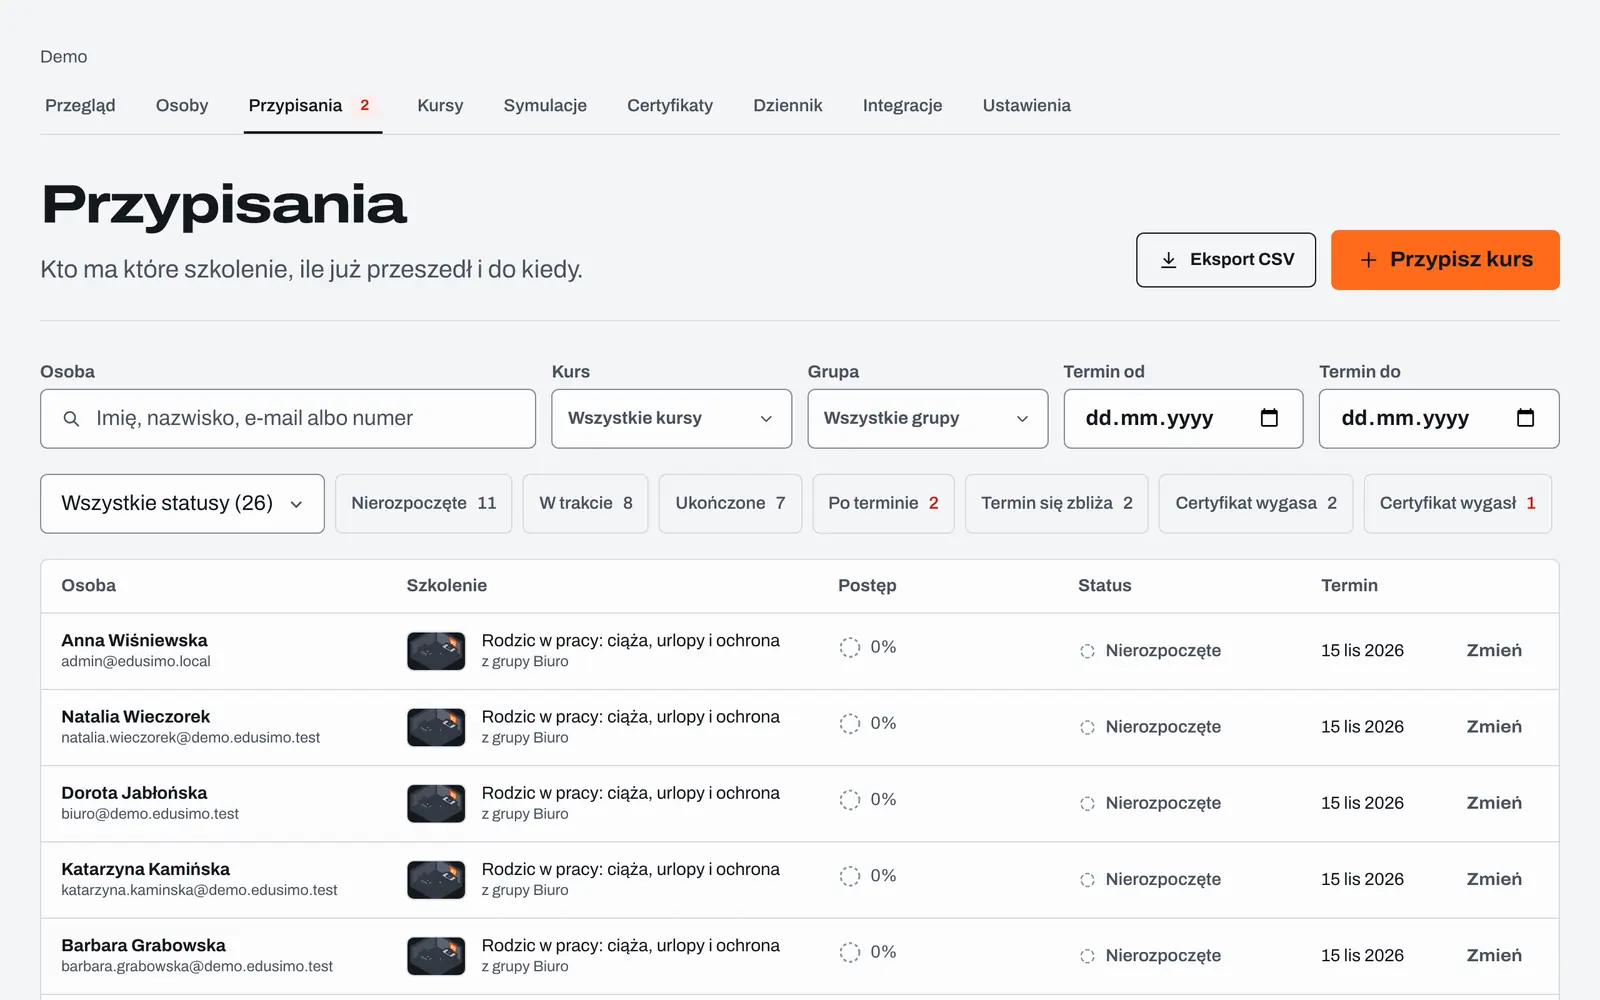Open the Osoby tab
The image size is (1600, 1000).
(x=182, y=105)
